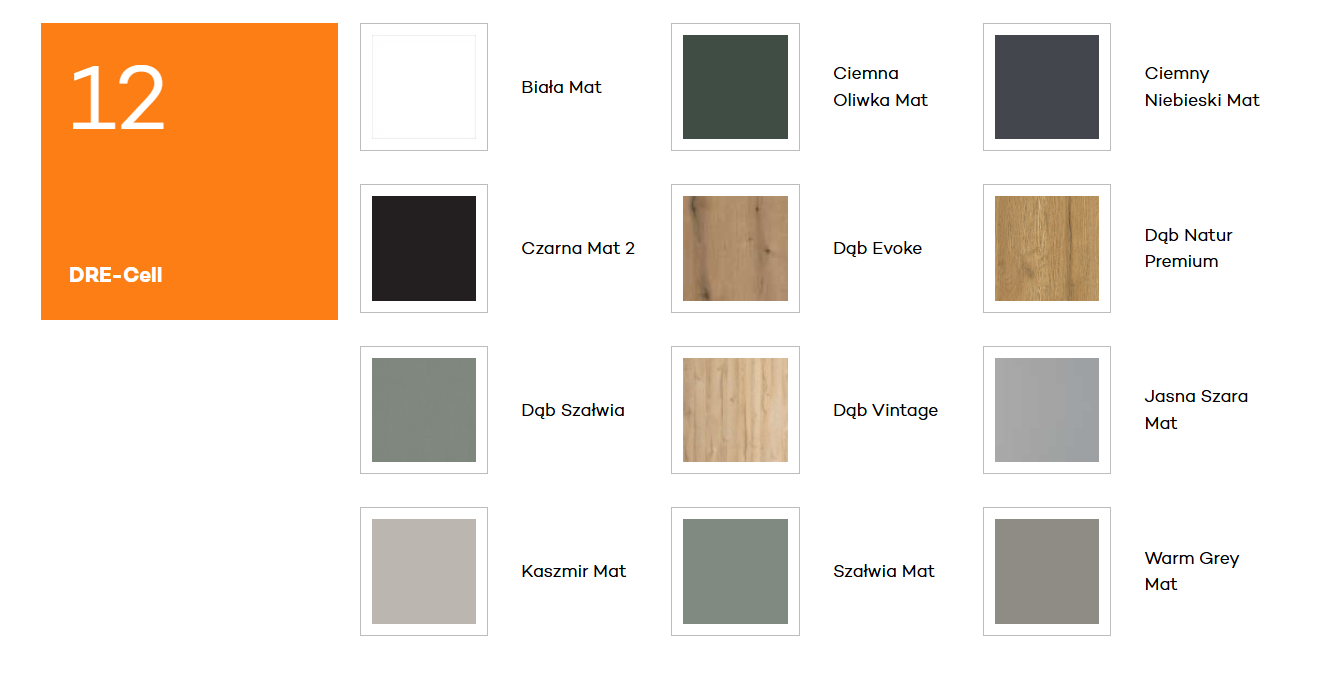Select the Kaszmir Mat swatch

[x=424, y=571]
